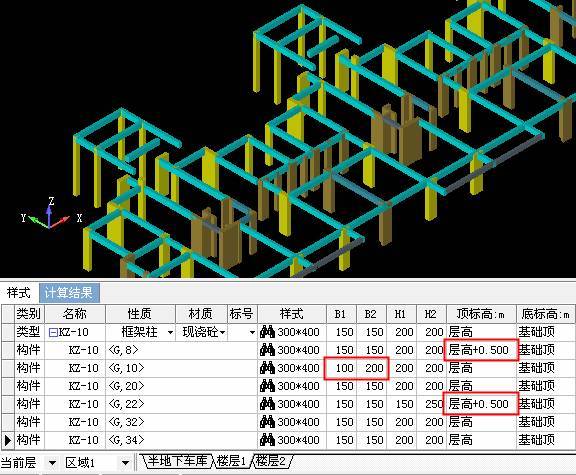Collapse the KZ-10 type tree node

53,332
